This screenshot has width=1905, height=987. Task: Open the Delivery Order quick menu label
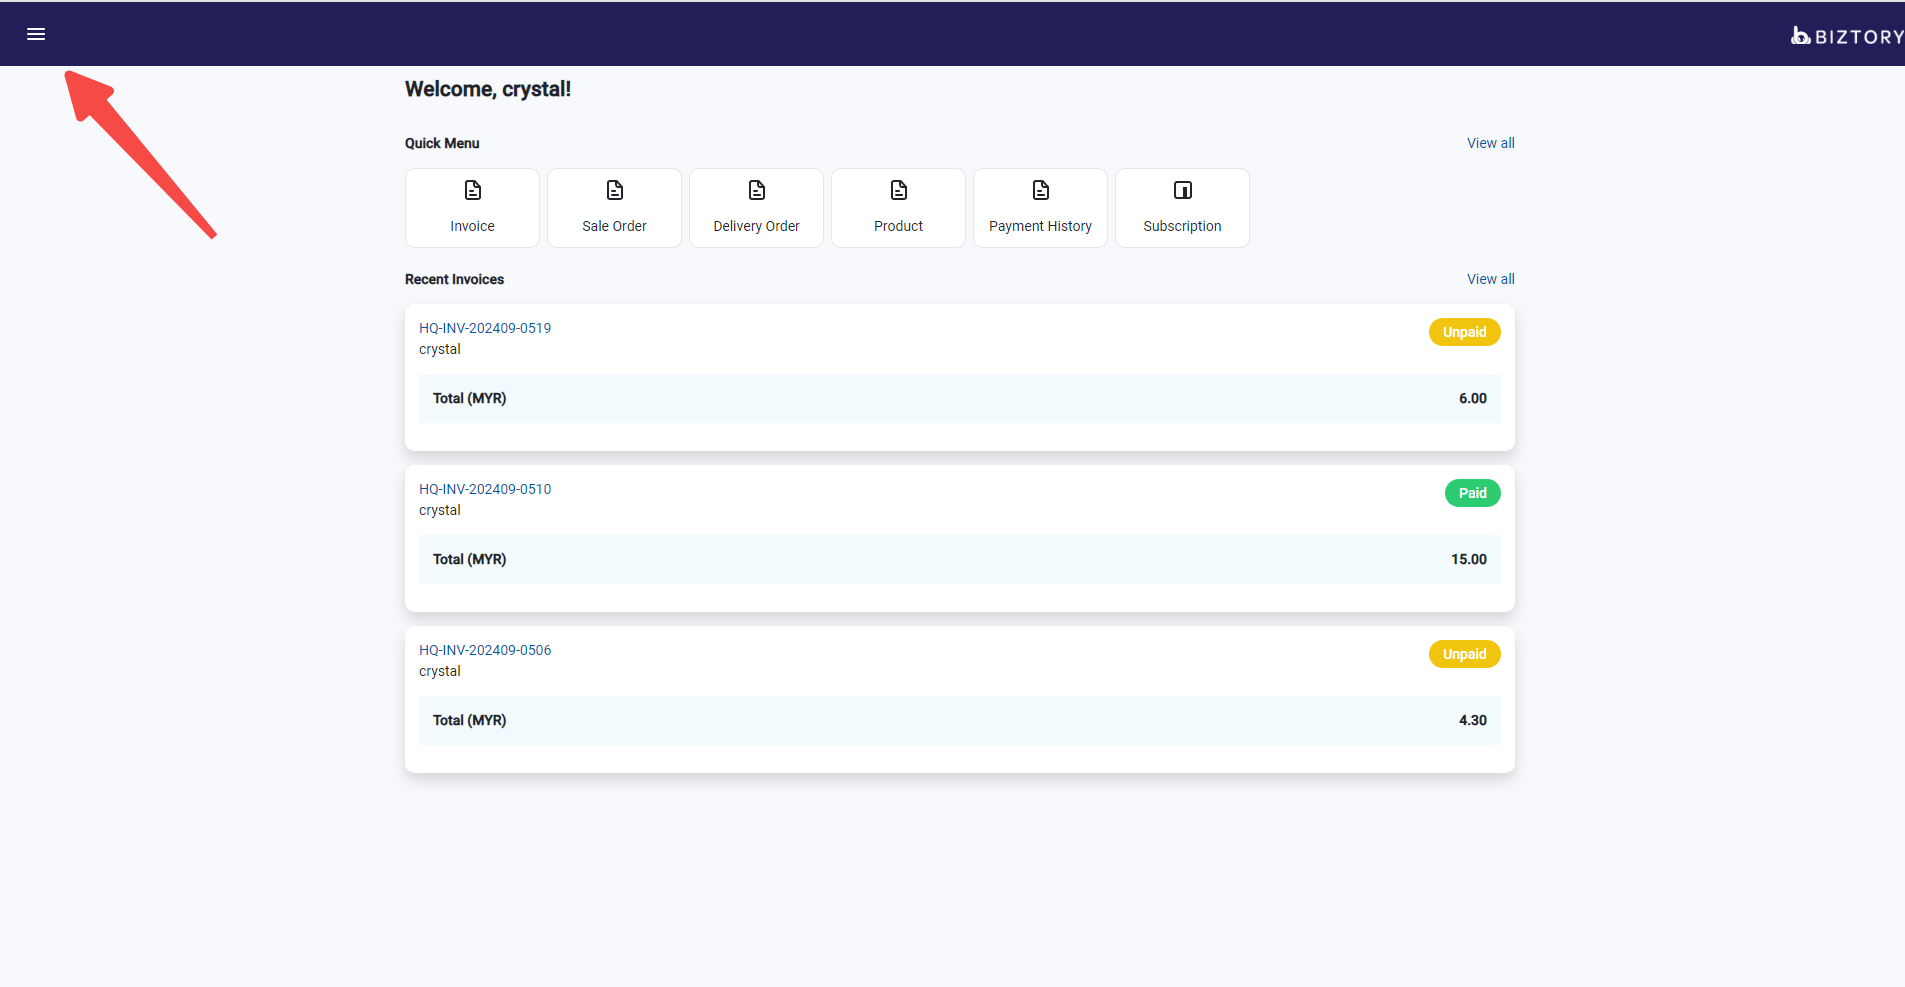(756, 226)
